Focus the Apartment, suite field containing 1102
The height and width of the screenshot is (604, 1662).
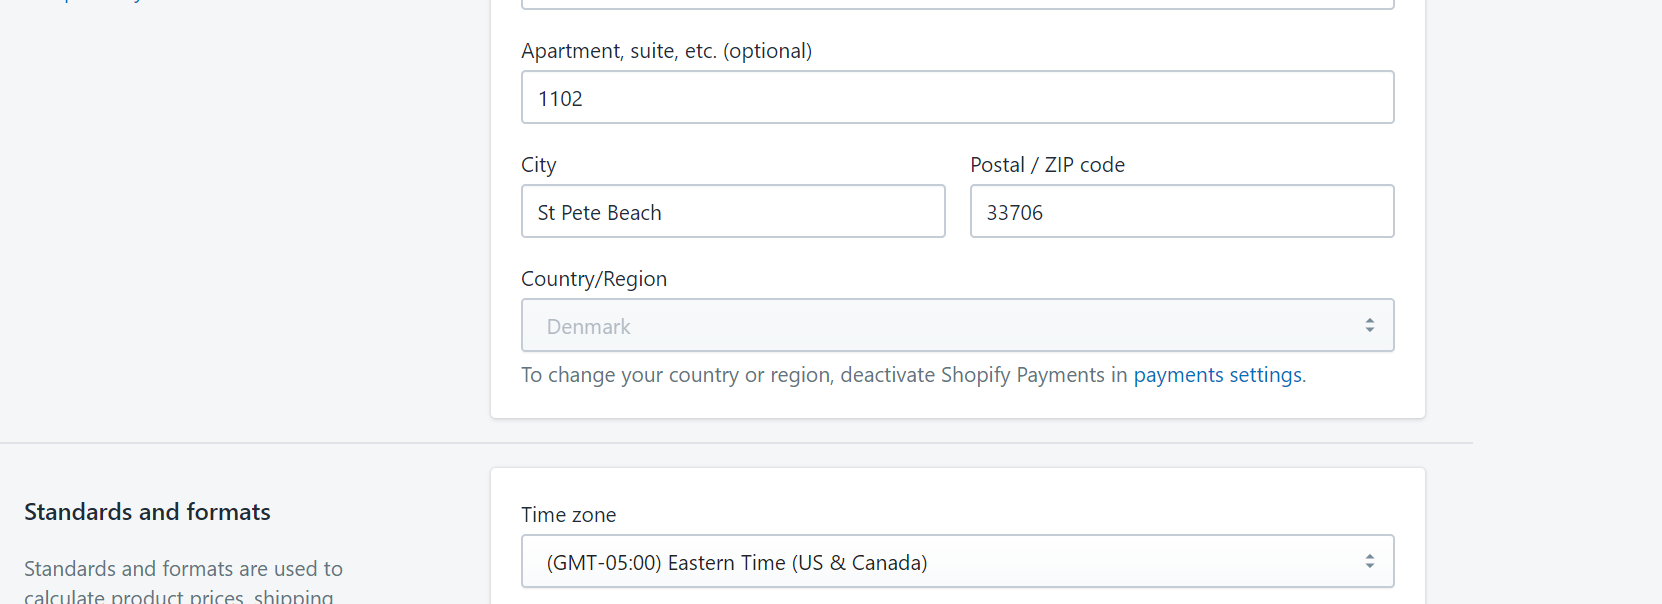click(x=957, y=98)
